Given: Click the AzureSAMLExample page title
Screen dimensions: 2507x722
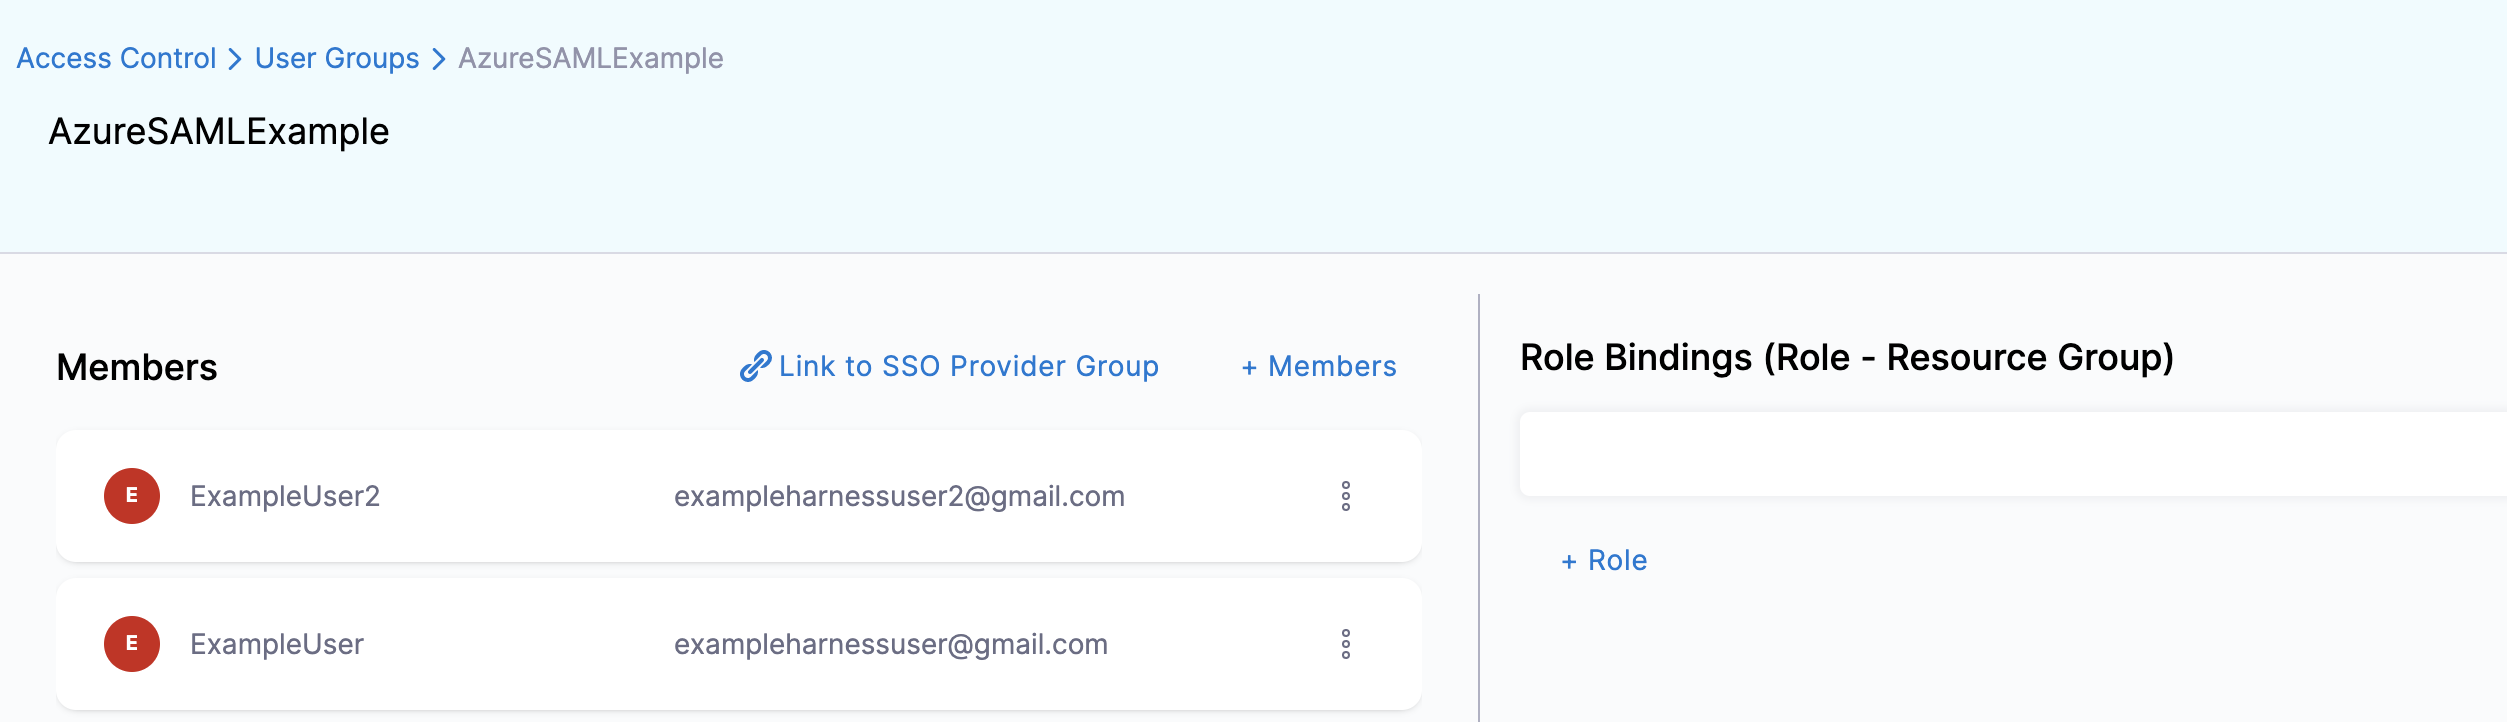Looking at the screenshot, I should pos(219,132).
